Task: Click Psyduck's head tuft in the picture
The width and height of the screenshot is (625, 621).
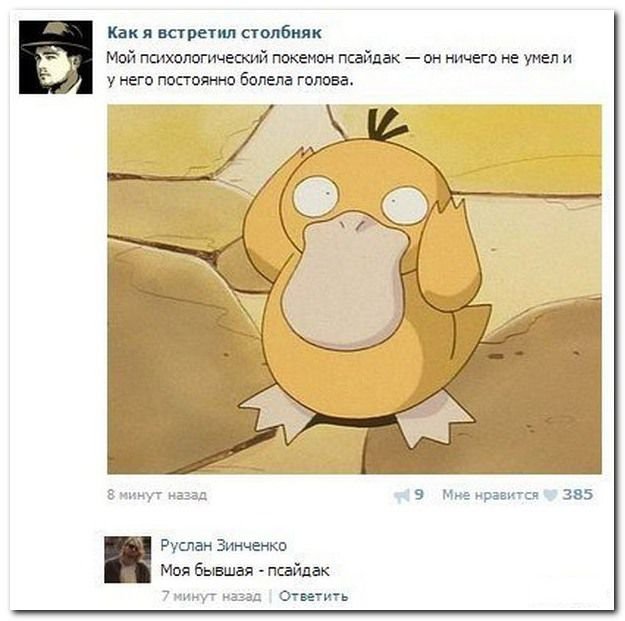Action: [387, 124]
